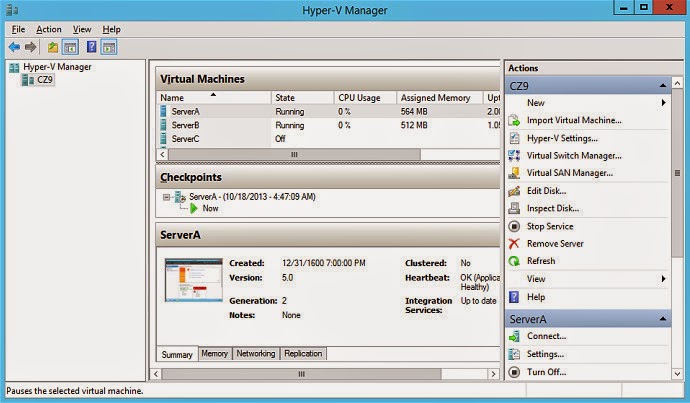Viewport: 690px width, 403px height.
Task: Click the Help toolbar icon
Action: pyautogui.click(x=92, y=47)
